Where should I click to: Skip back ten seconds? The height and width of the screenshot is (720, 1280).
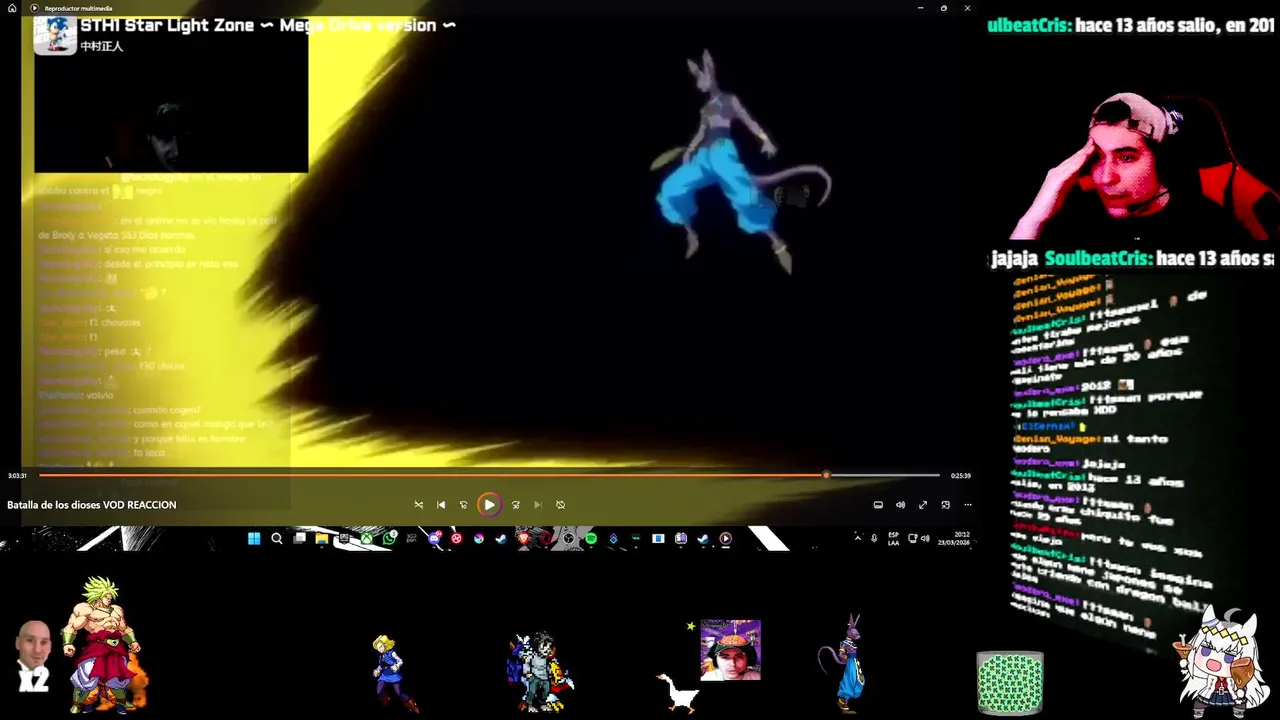(463, 505)
